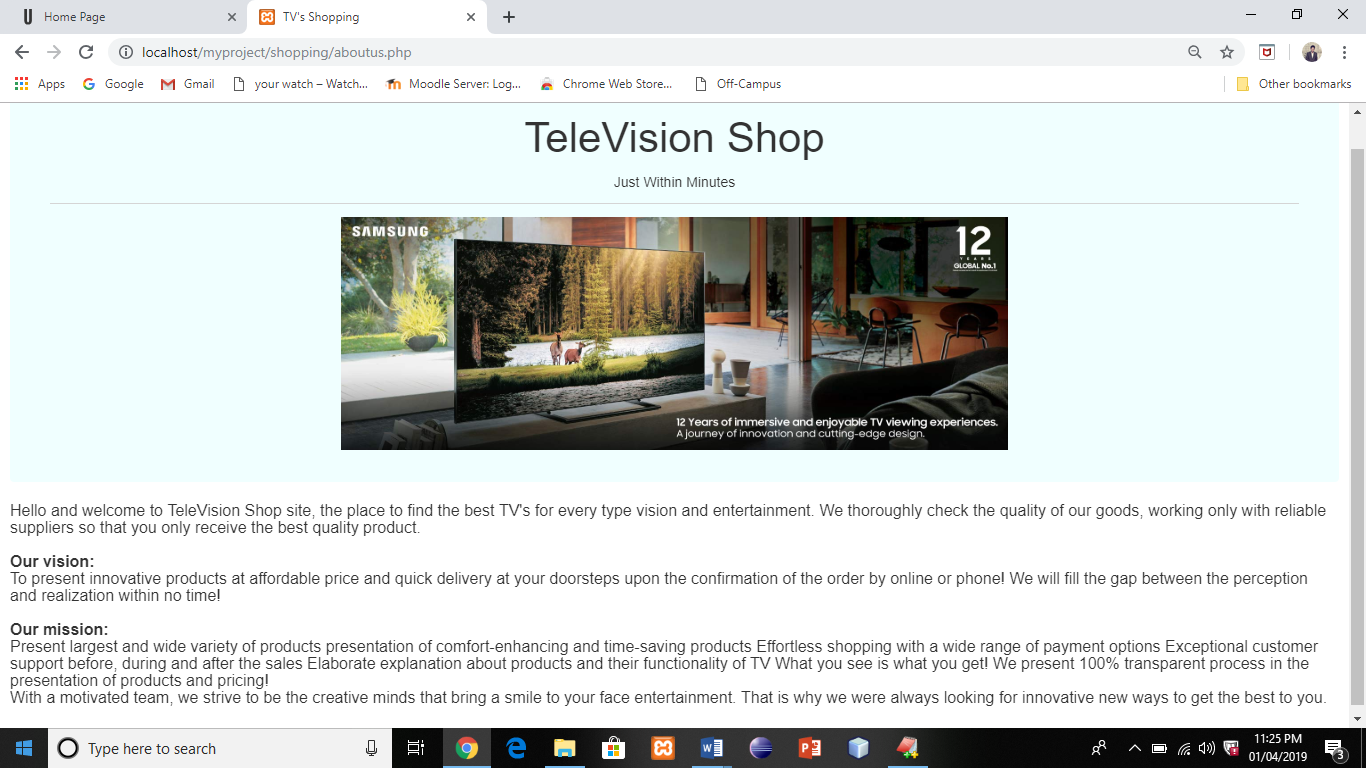Click the taskbar search box

(x=220, y=748)
